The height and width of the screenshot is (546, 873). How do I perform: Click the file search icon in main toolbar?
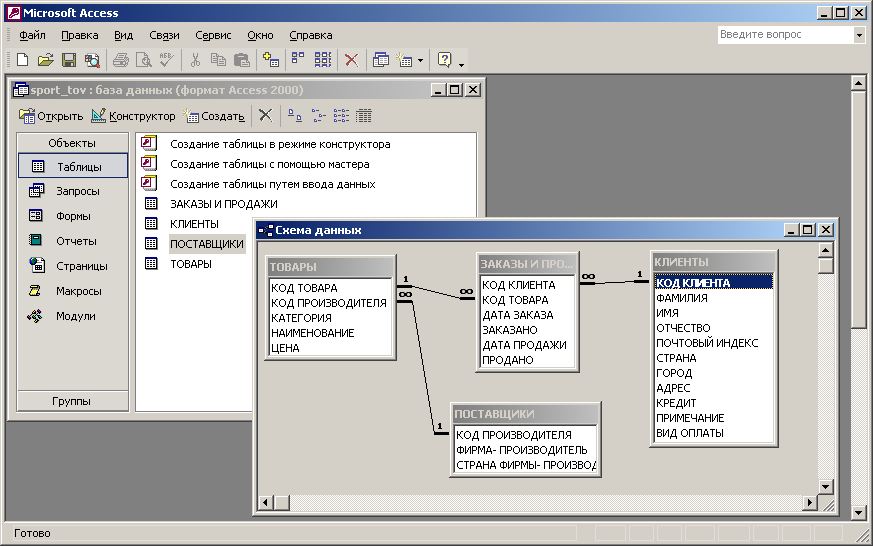pyautogui.click(x=92, y=60)
